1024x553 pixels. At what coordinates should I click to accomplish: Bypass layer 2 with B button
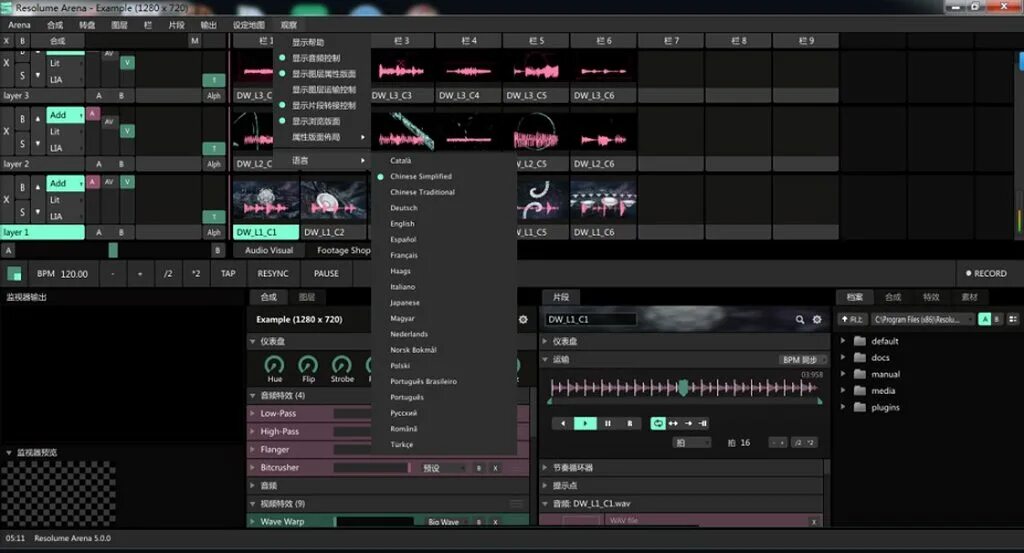(23, 119)
